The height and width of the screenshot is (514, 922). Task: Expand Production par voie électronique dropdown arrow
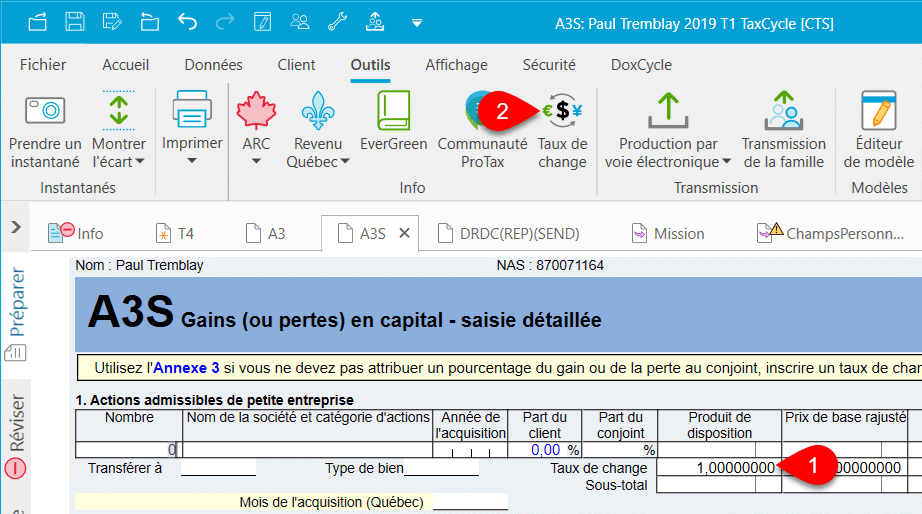coord(726,162)
